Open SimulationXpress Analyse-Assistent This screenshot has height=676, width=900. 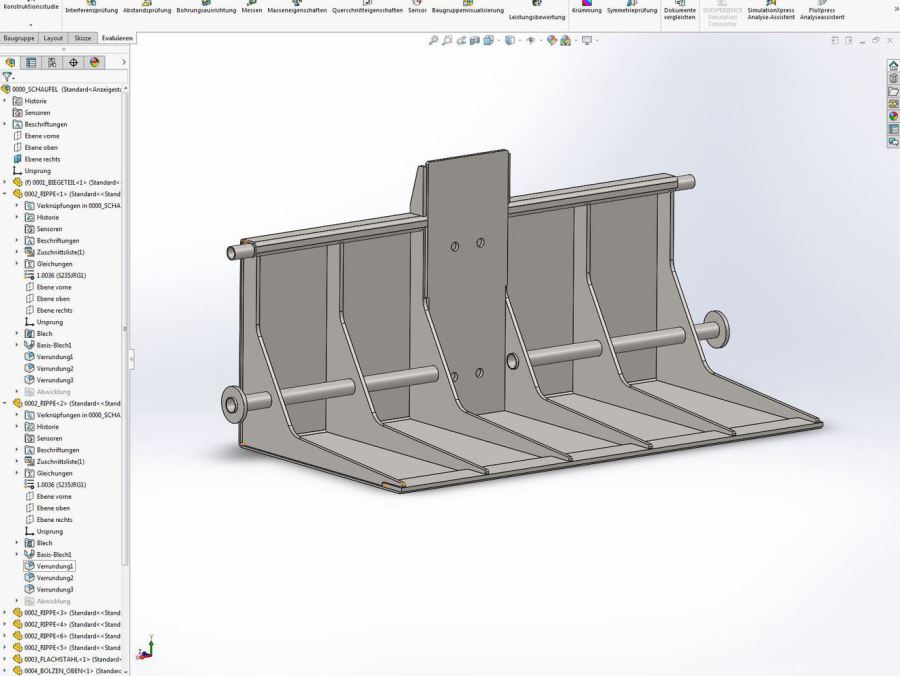click(771, 11)
